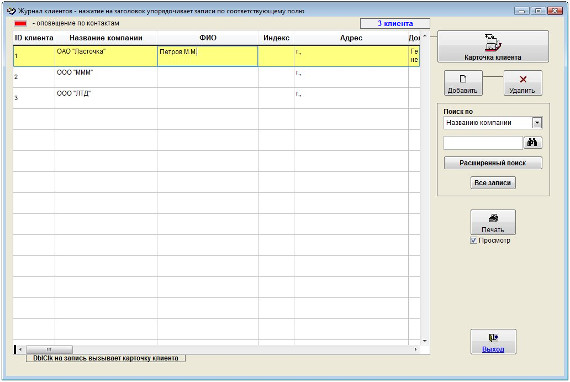Click the Петров М.М. FIO cell
This screenshot has height=382, width=570.
[208, 56]
